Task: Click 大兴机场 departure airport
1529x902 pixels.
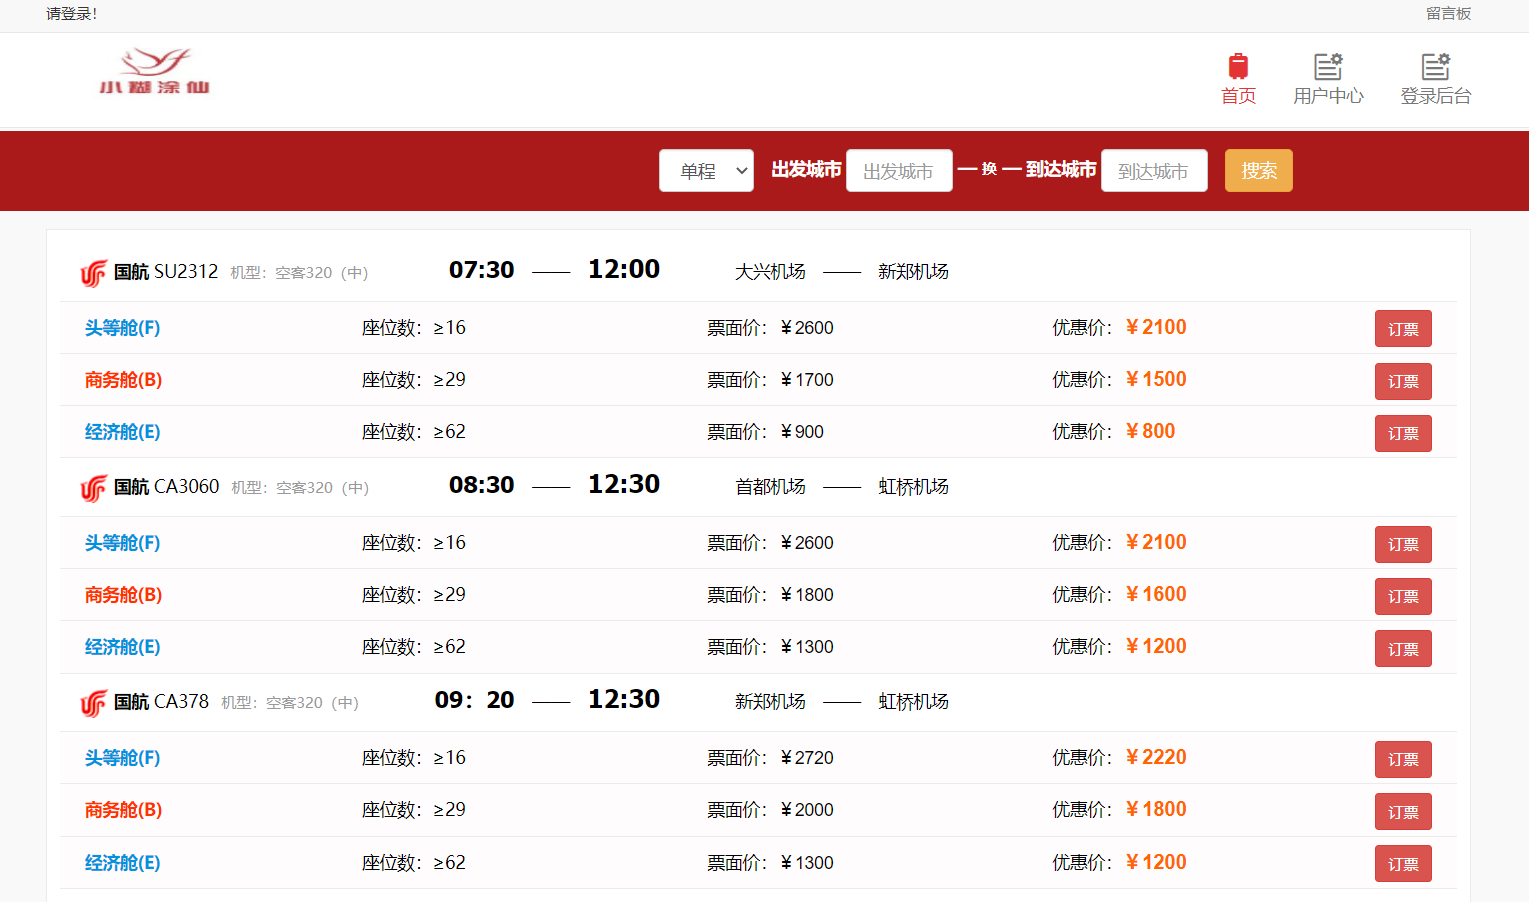Action: click(770, 272)
